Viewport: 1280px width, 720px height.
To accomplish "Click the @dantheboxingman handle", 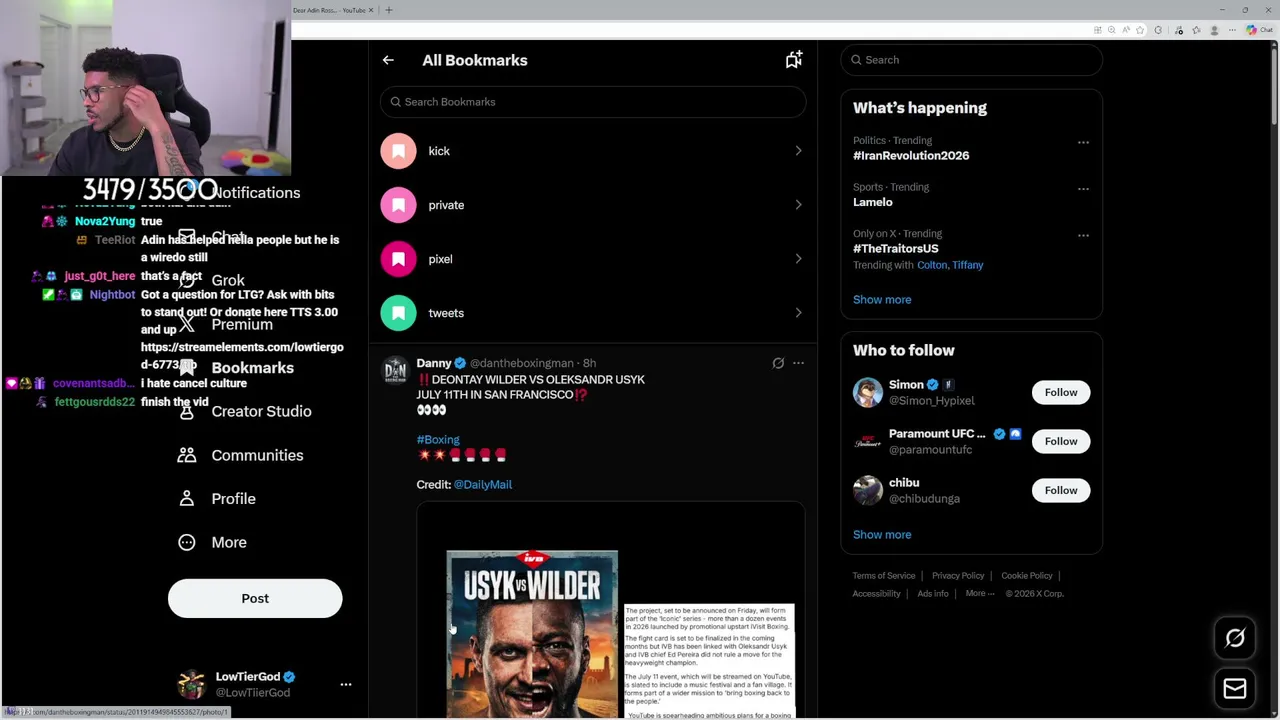I will tap(521, 363).
